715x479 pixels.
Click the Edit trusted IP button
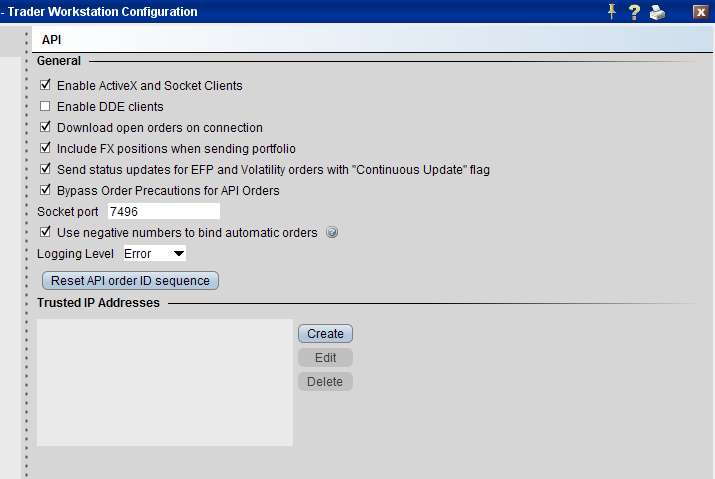(325, 358)
